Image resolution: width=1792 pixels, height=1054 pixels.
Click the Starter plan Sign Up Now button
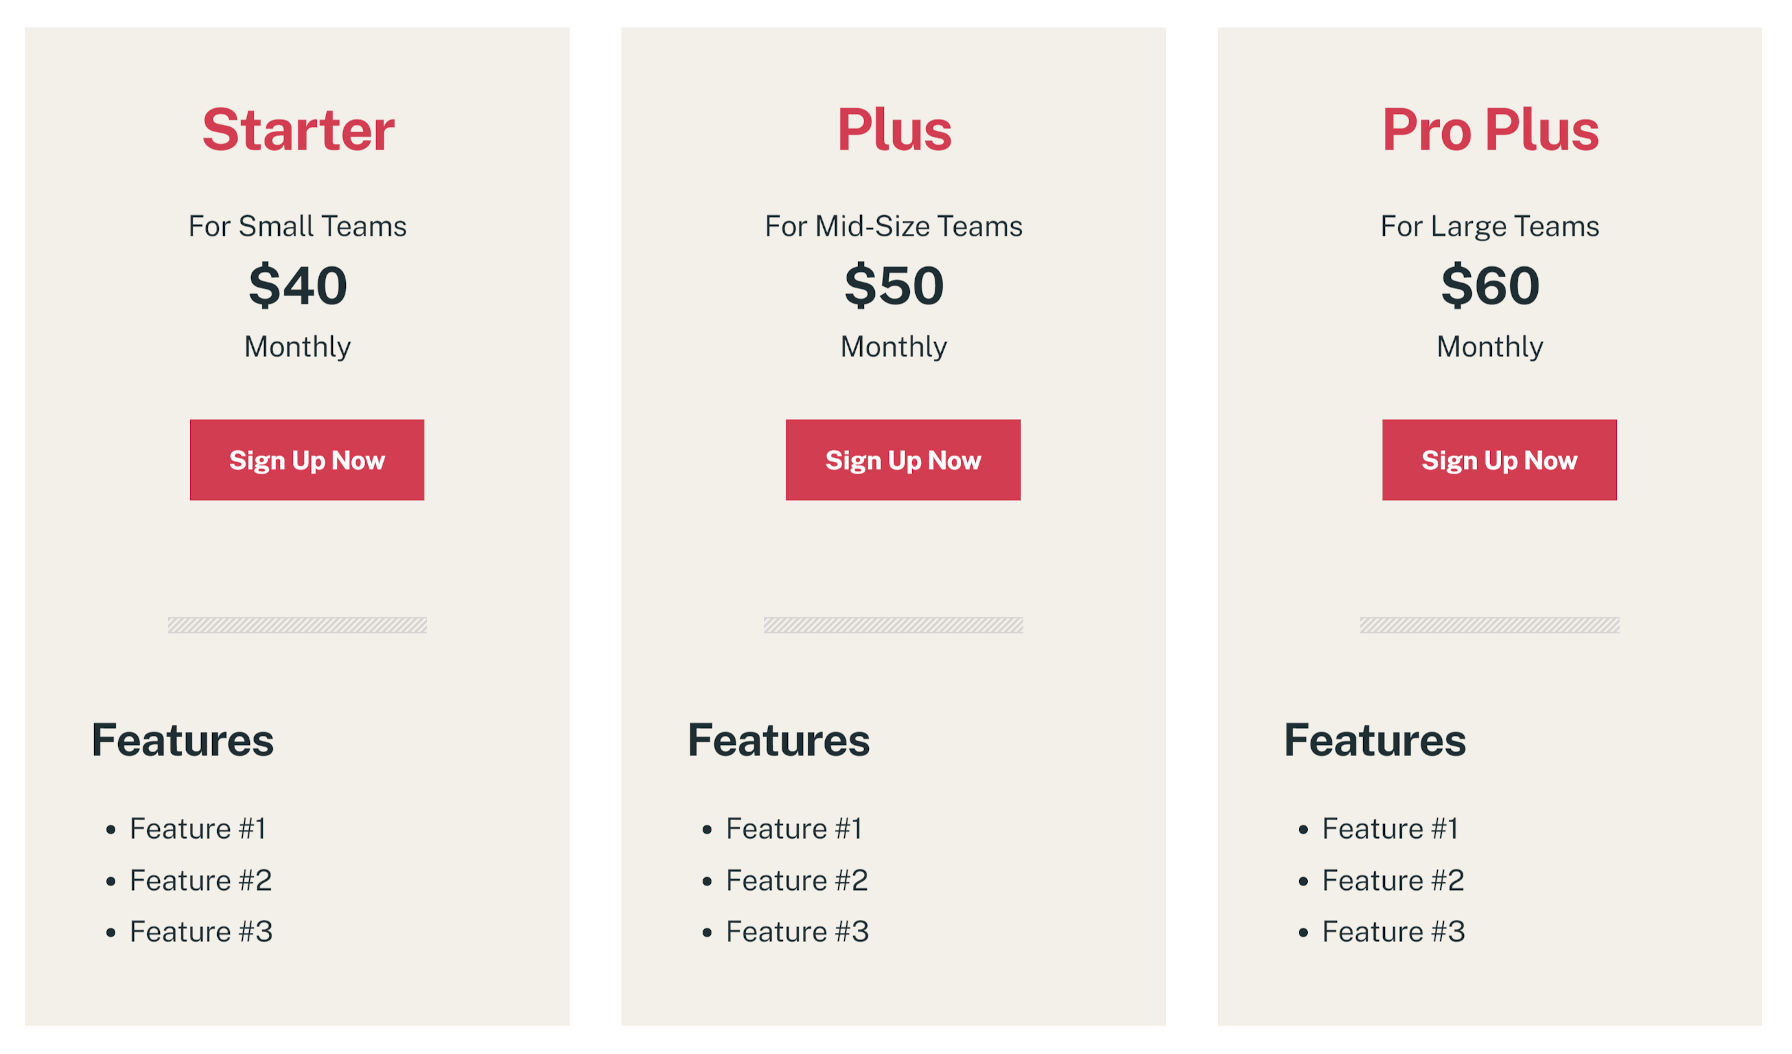click(307, 460)
